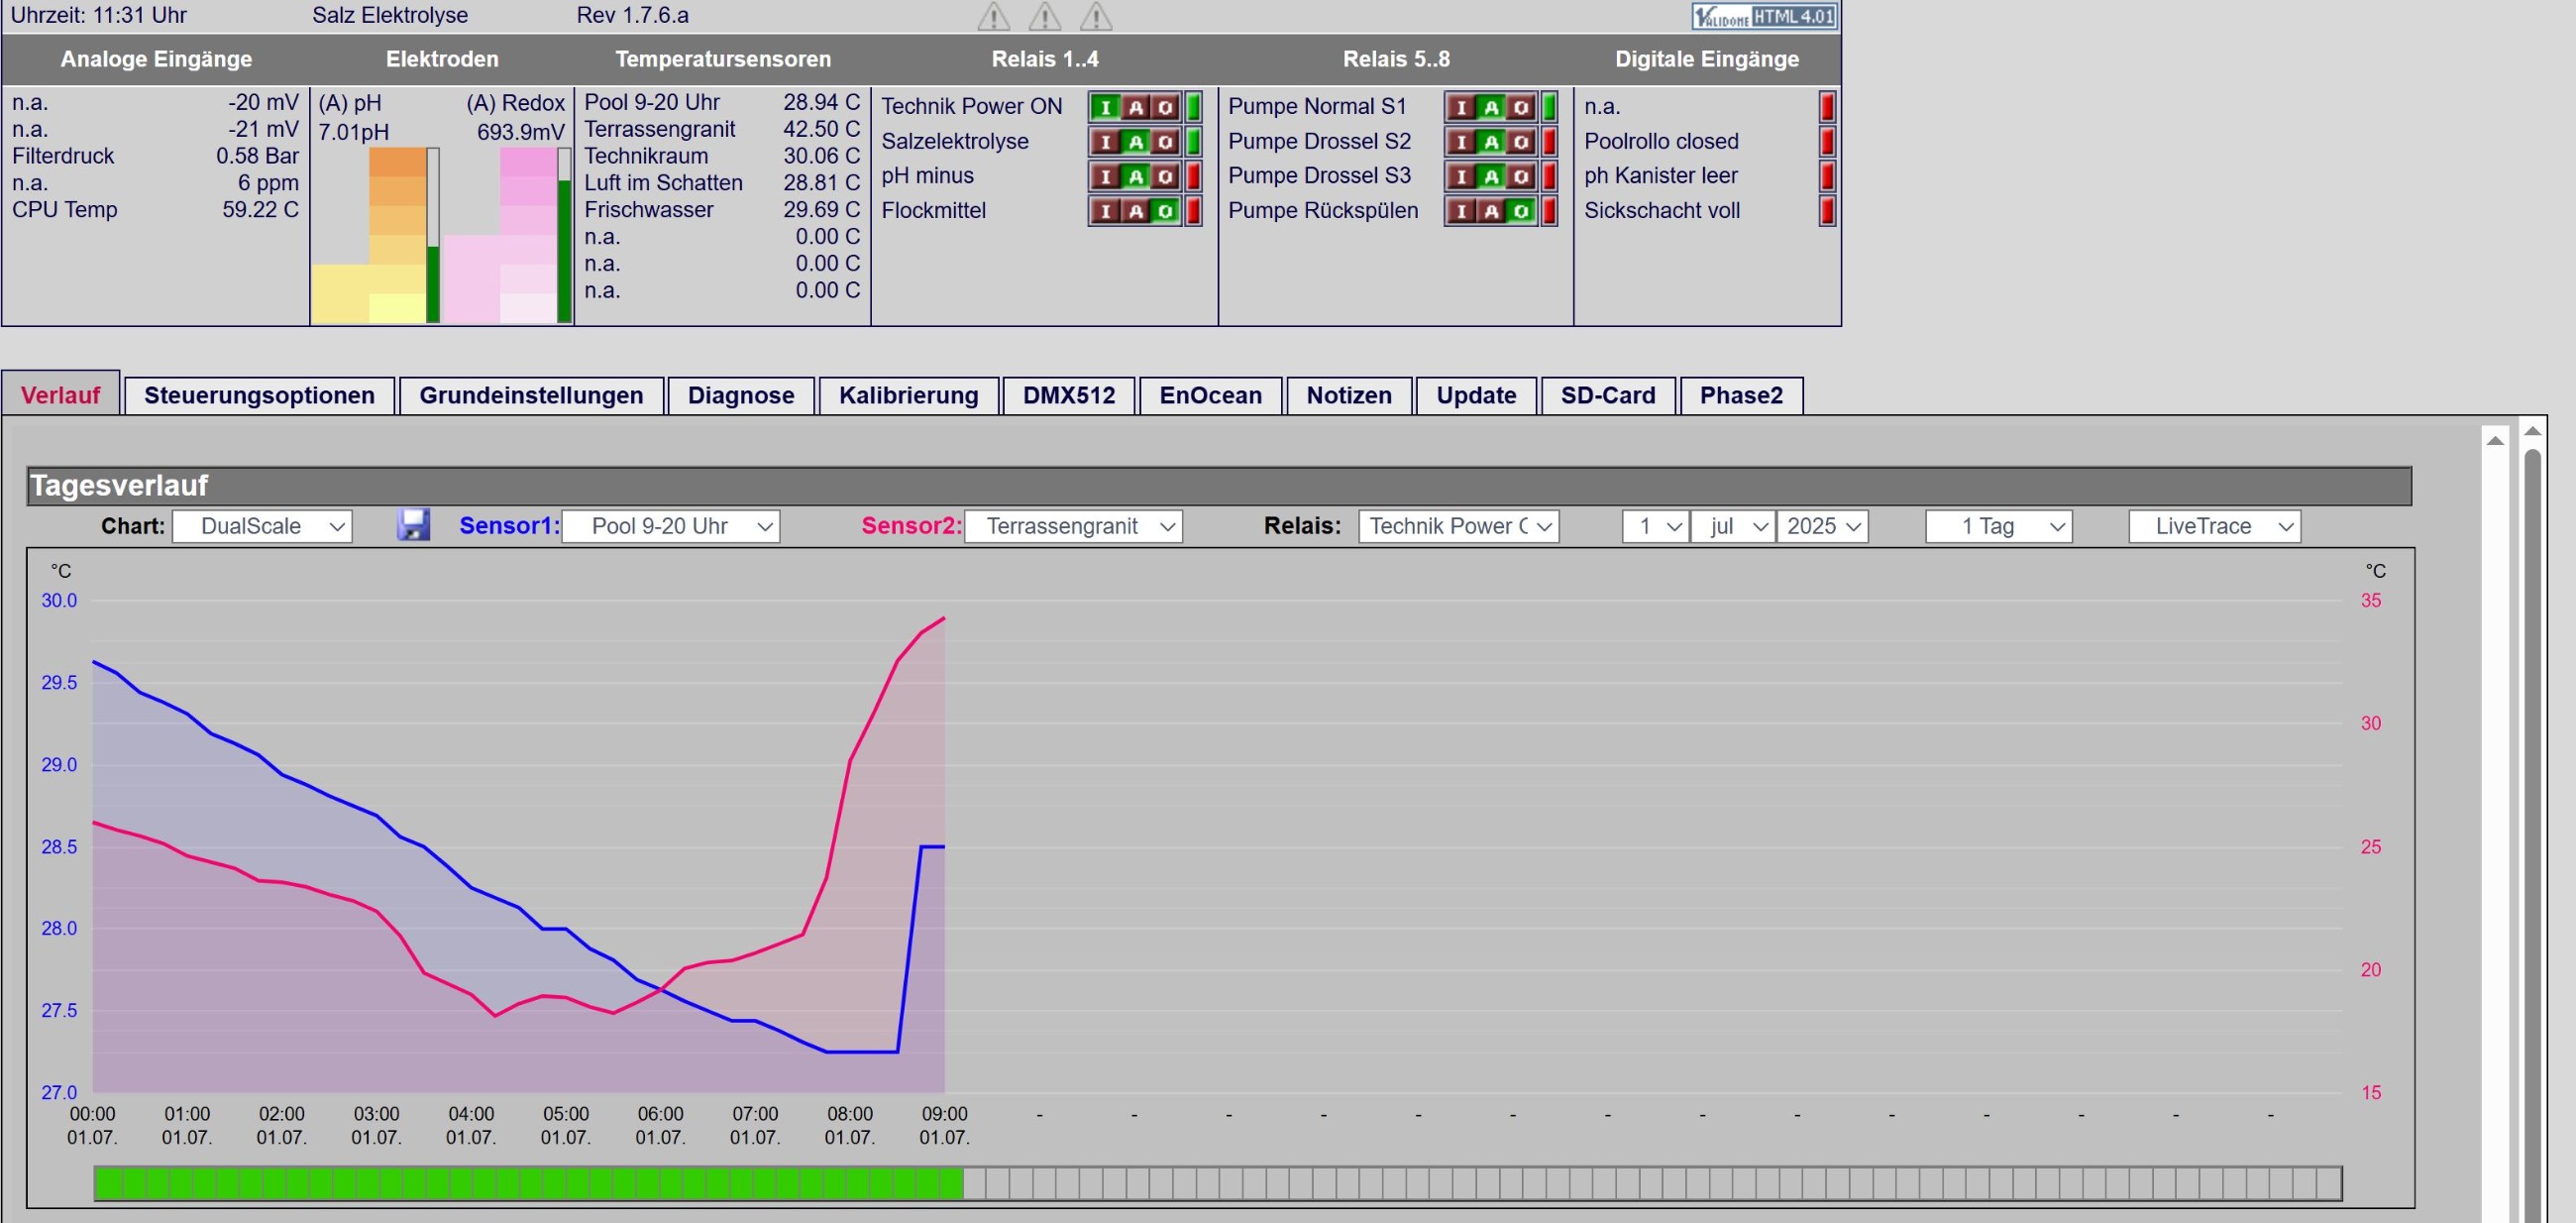Set Flockmittel relay to A (auto)

1135,211
